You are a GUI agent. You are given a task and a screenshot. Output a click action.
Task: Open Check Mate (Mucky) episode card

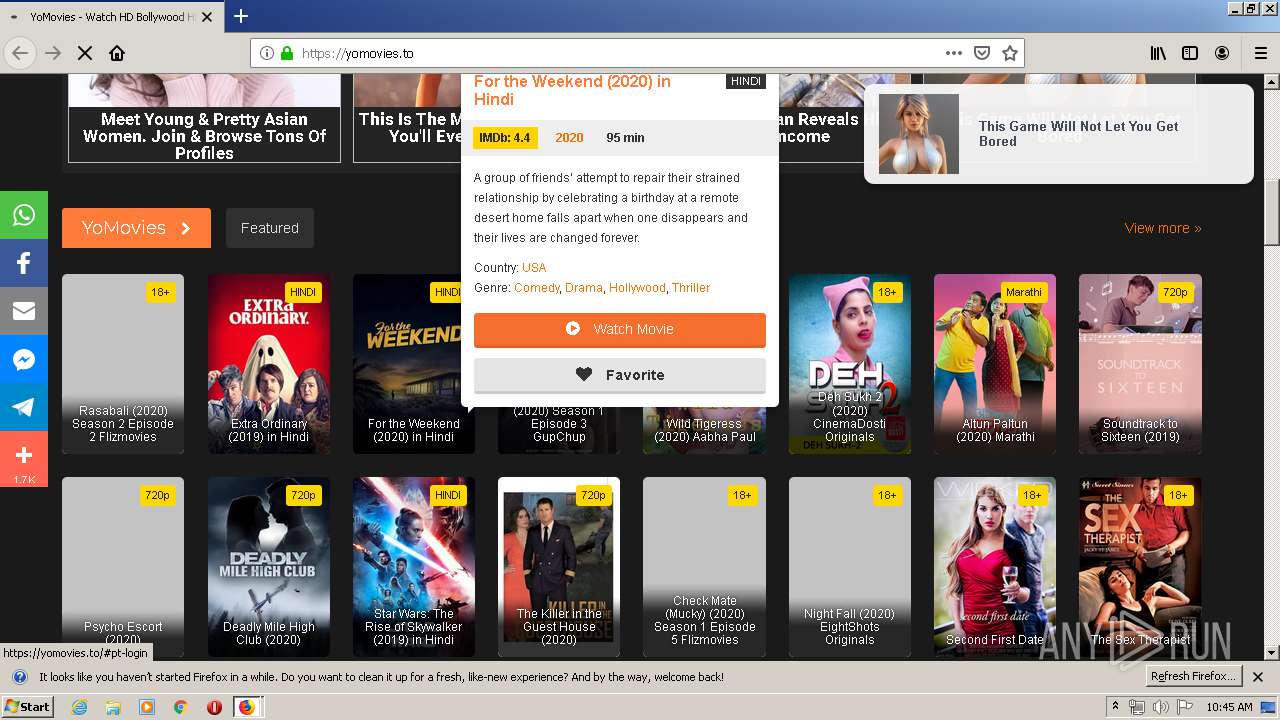click(x=704, y=567)
